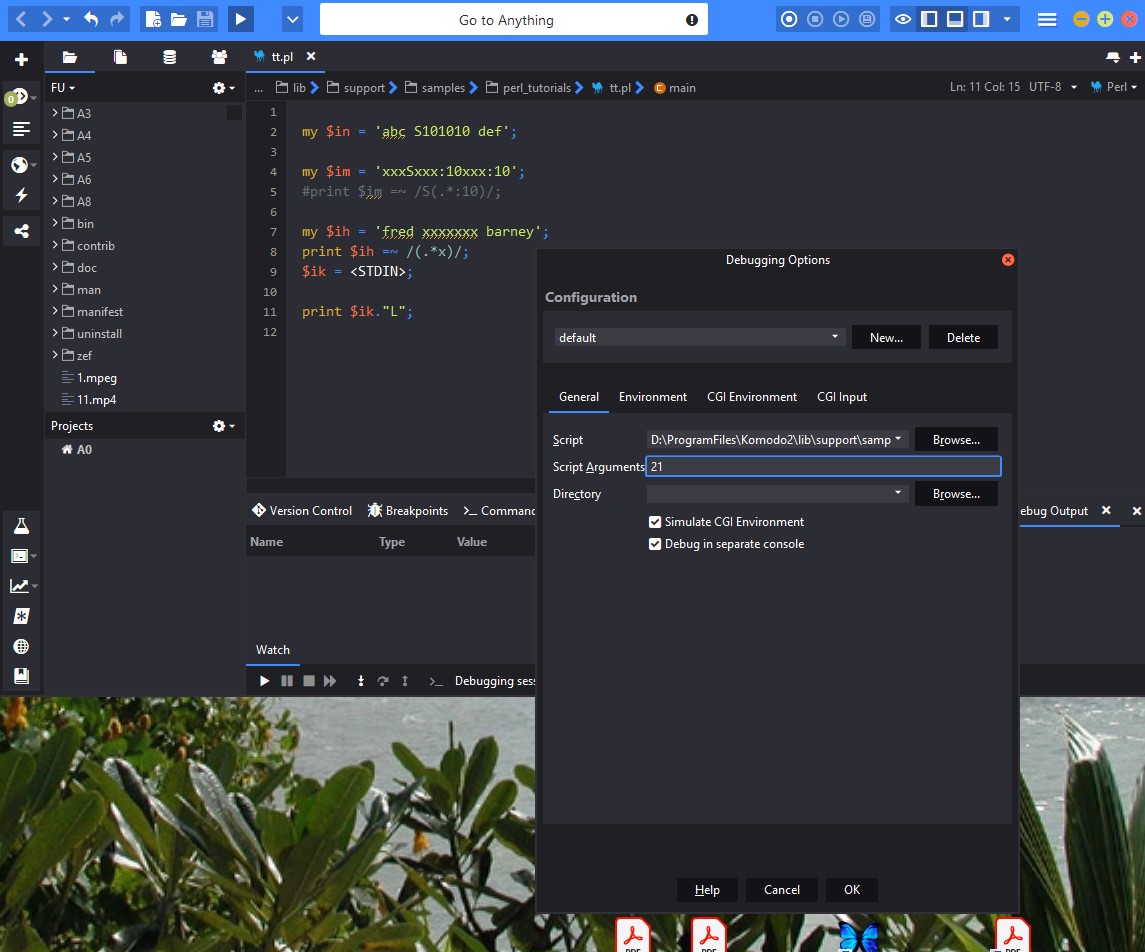Click the lightning bolt icon in sidebar

(x=21, y=195)
